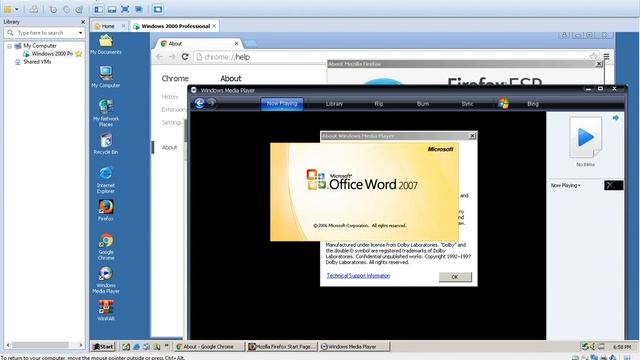
Task: Select About in Chrome sidebar
Action: tap(169, 147)
